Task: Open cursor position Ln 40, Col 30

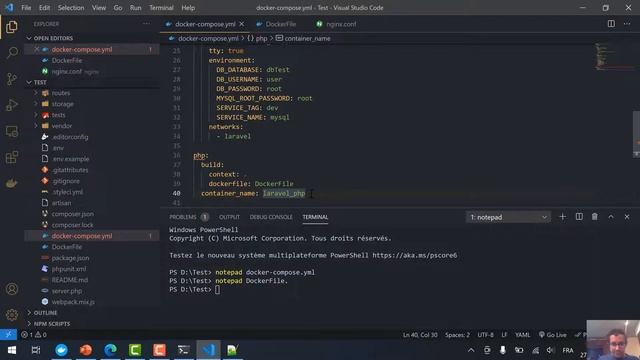Action: pyautogui.click(x=420, y=335)
